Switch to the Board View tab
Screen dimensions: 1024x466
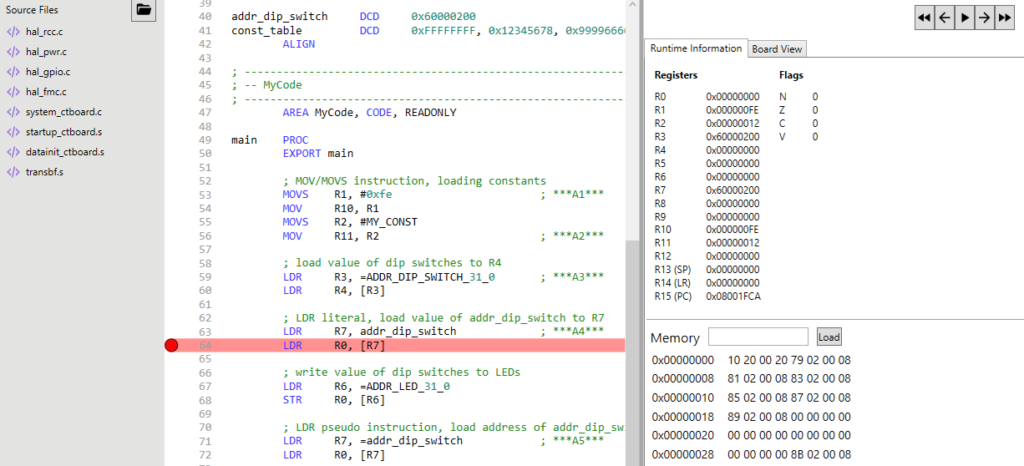pyautogui.click(x=777, y=49)
